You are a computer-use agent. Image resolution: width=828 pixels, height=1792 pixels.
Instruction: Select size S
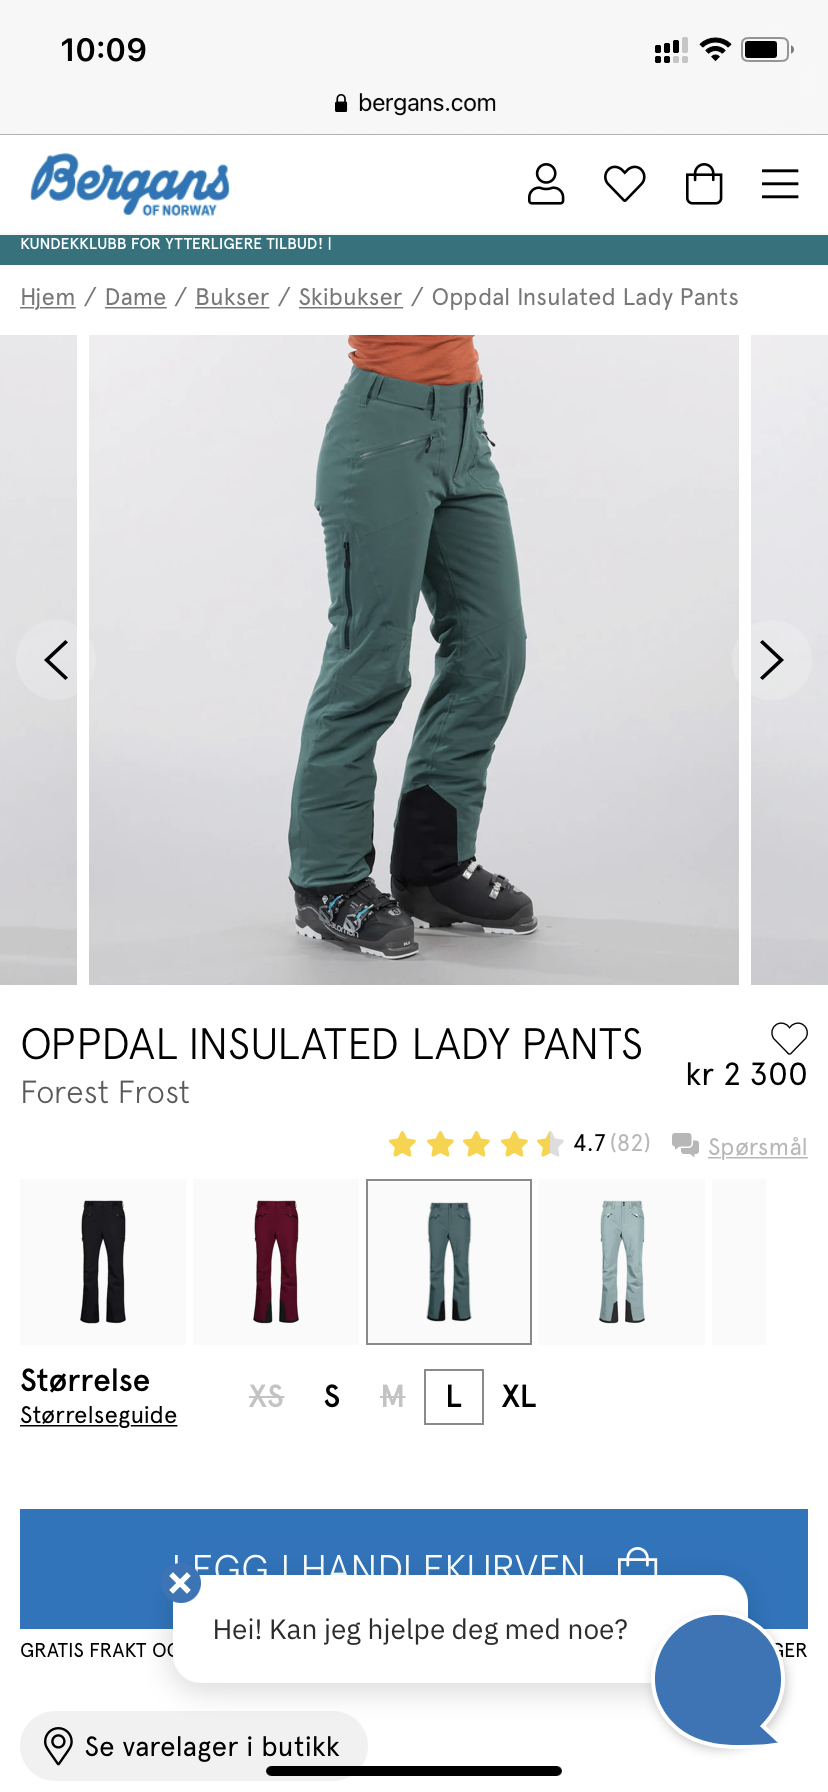[332, 1396]
